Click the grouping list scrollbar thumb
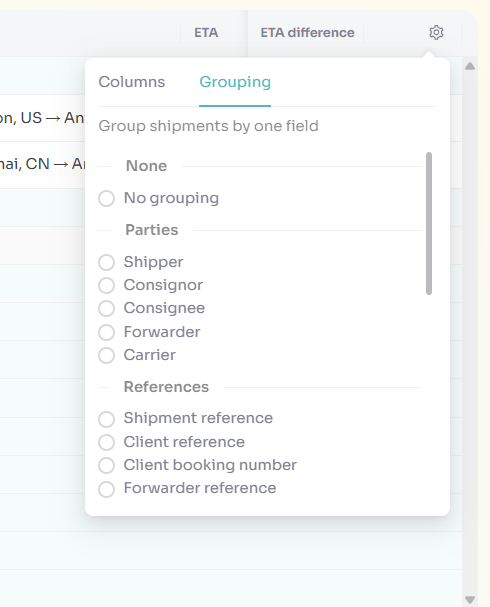The image size is (490, 607). [x=429, y=223]
